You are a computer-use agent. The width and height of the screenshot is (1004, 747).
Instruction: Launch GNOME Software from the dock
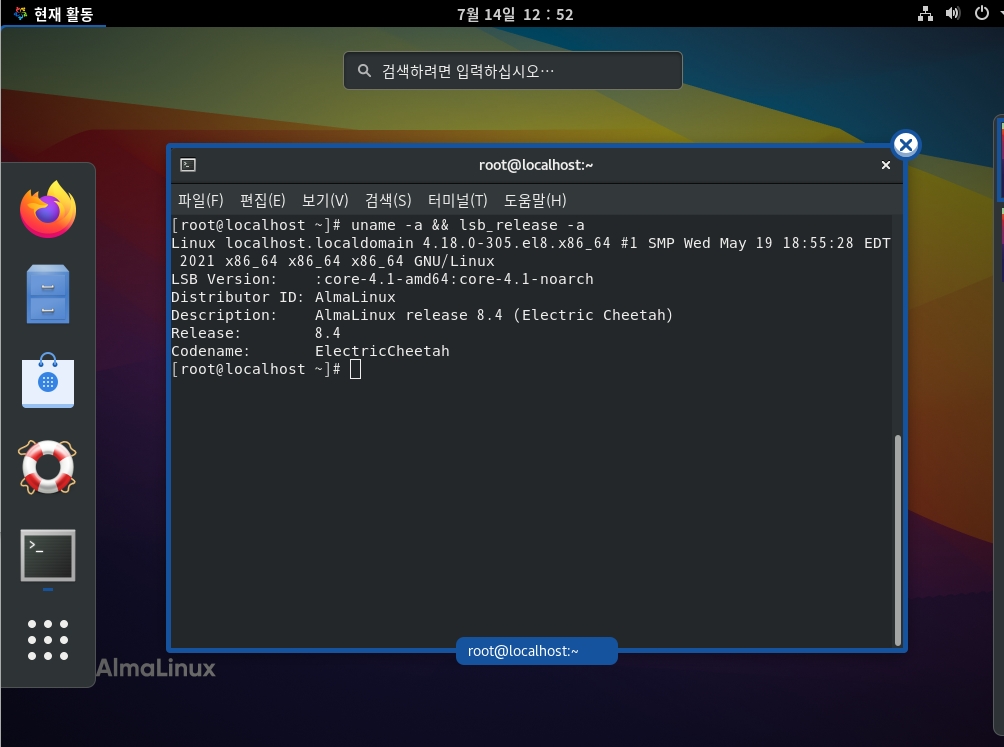click(48, 382)
